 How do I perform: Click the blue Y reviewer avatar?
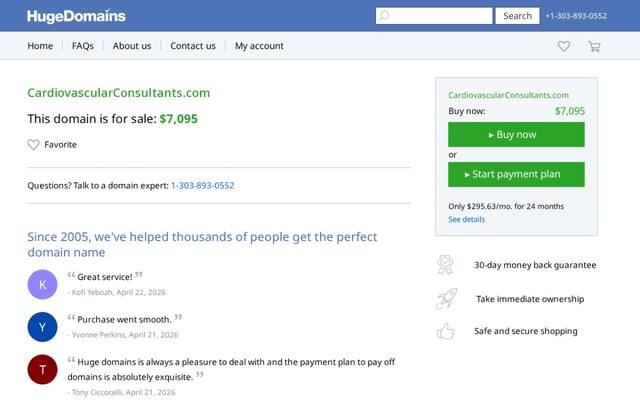(42, 327)
